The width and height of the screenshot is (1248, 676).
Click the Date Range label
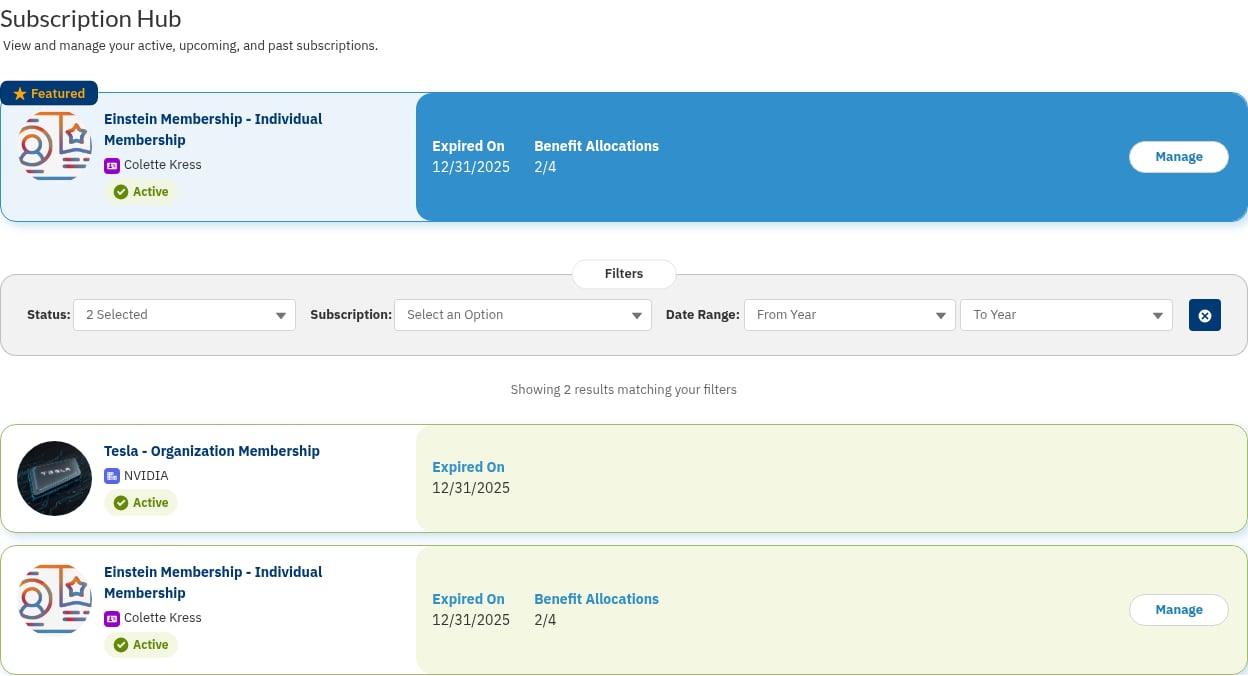pos(703,315)
